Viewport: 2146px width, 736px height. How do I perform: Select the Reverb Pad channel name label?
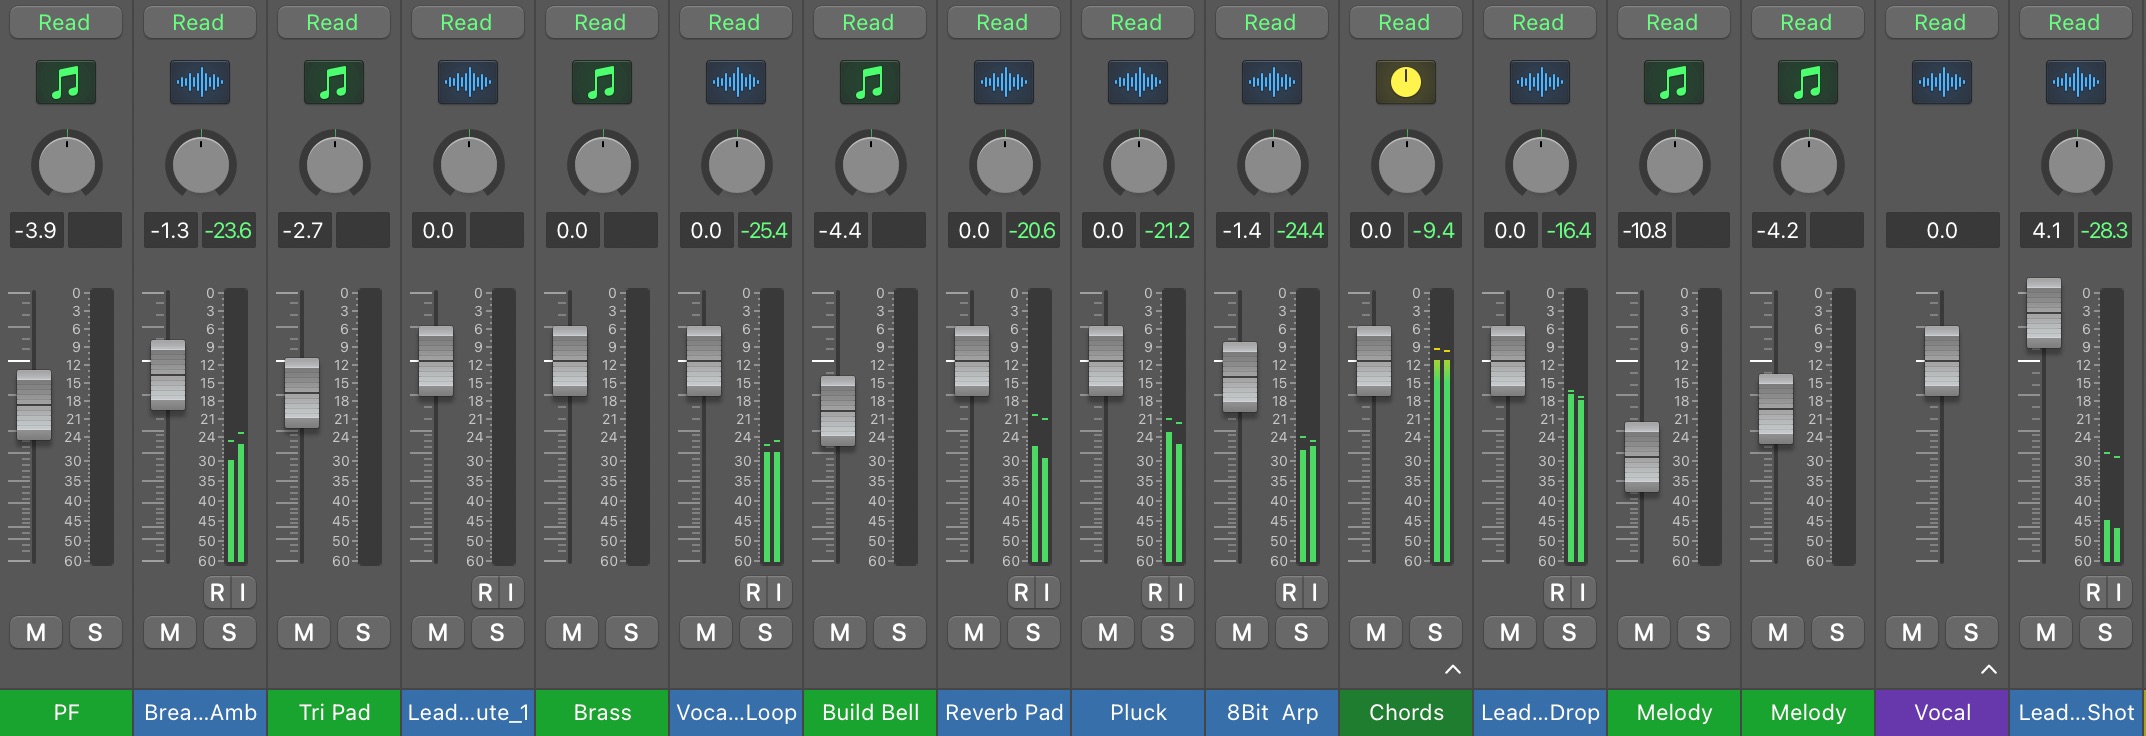pos(1004,713)
